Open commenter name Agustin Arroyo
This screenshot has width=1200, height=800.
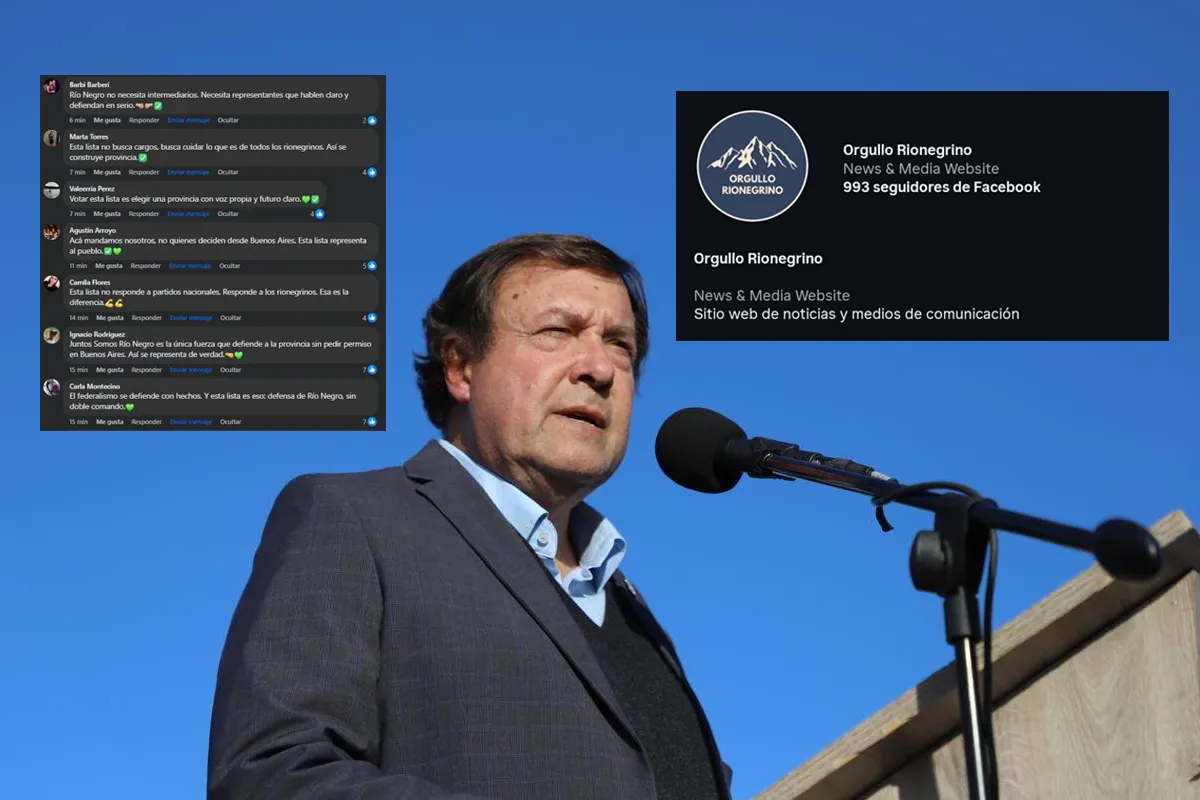(93, 230)
